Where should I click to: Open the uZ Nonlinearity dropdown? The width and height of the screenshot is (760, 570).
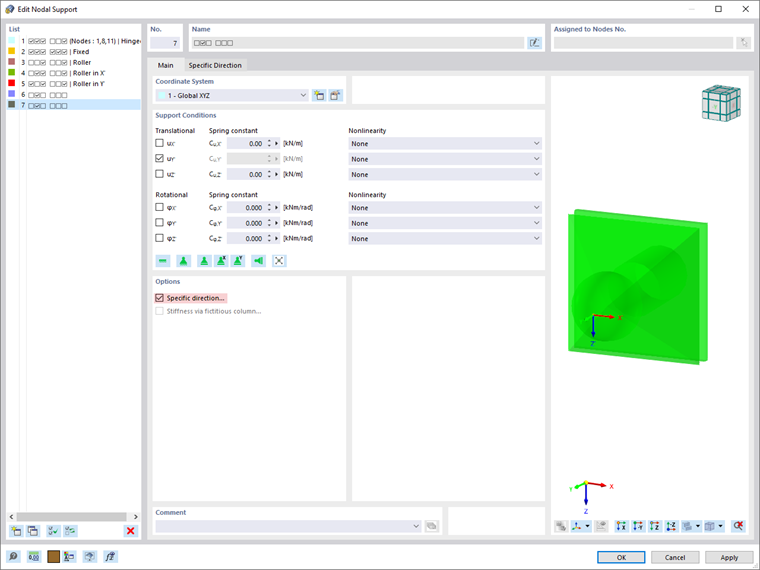coord(445,174)
